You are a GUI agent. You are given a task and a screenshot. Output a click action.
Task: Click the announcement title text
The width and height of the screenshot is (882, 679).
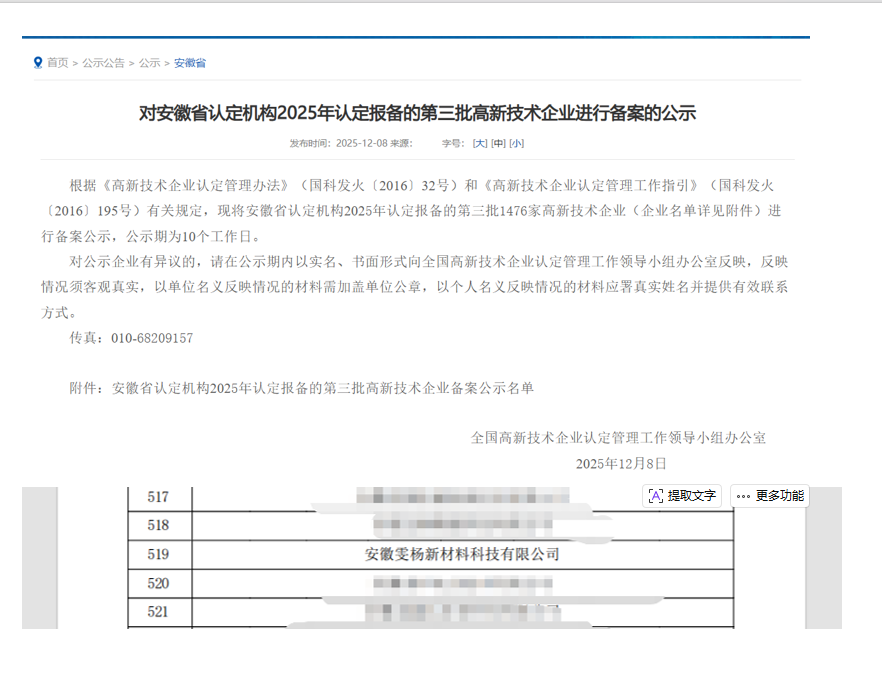440,113
